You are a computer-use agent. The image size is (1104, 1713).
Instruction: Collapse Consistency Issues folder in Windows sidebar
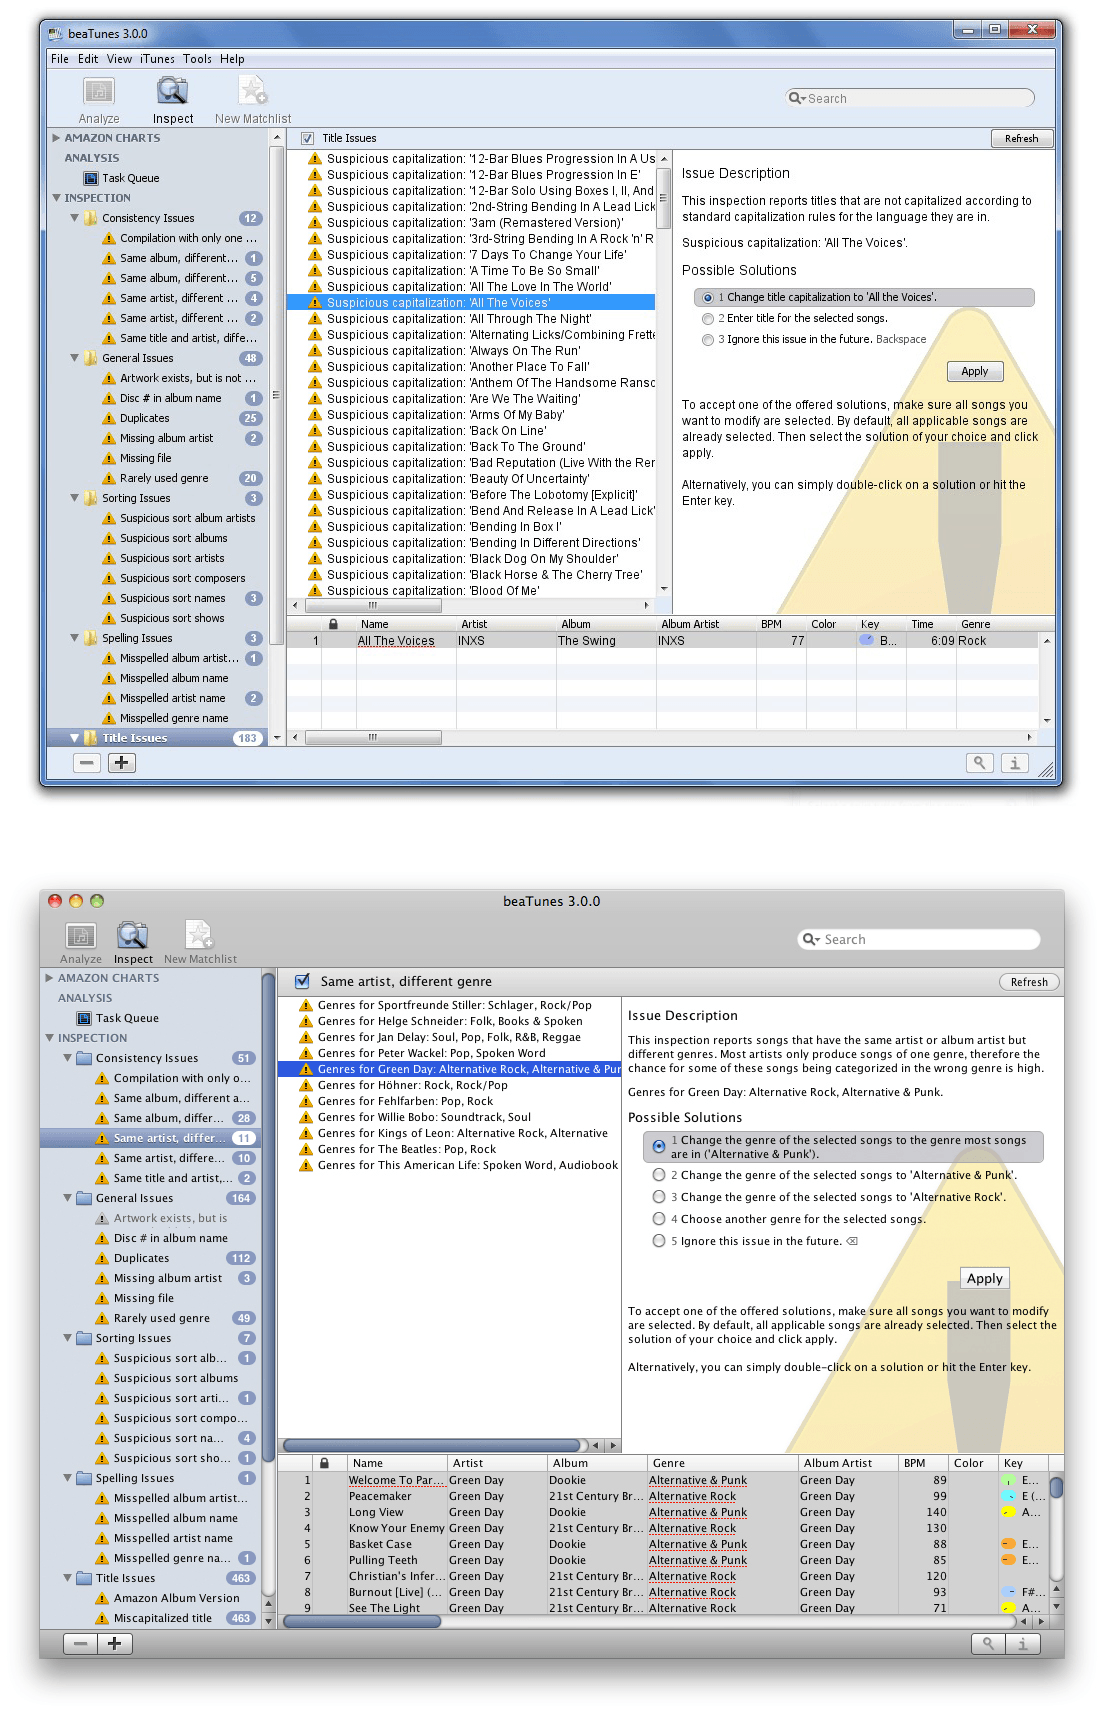point(74,218)
